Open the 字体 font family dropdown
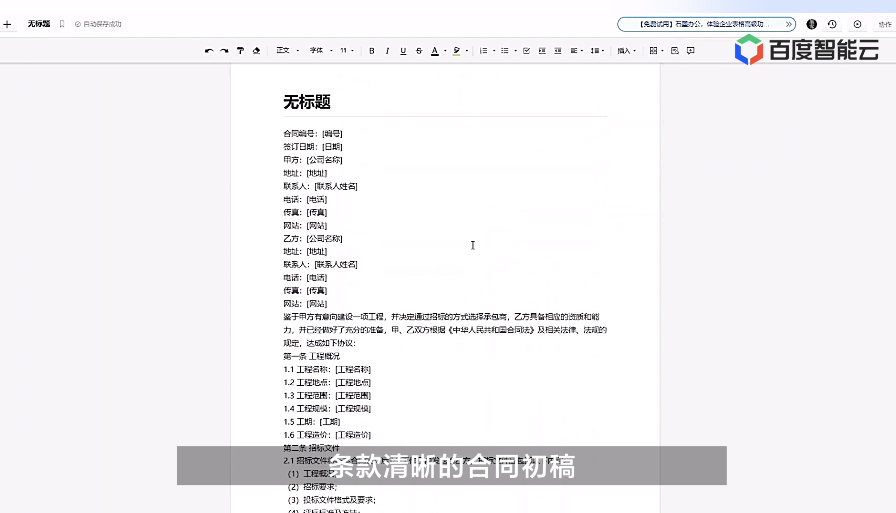The height and width of the screenshot is (513, 896). pos(321,51)
